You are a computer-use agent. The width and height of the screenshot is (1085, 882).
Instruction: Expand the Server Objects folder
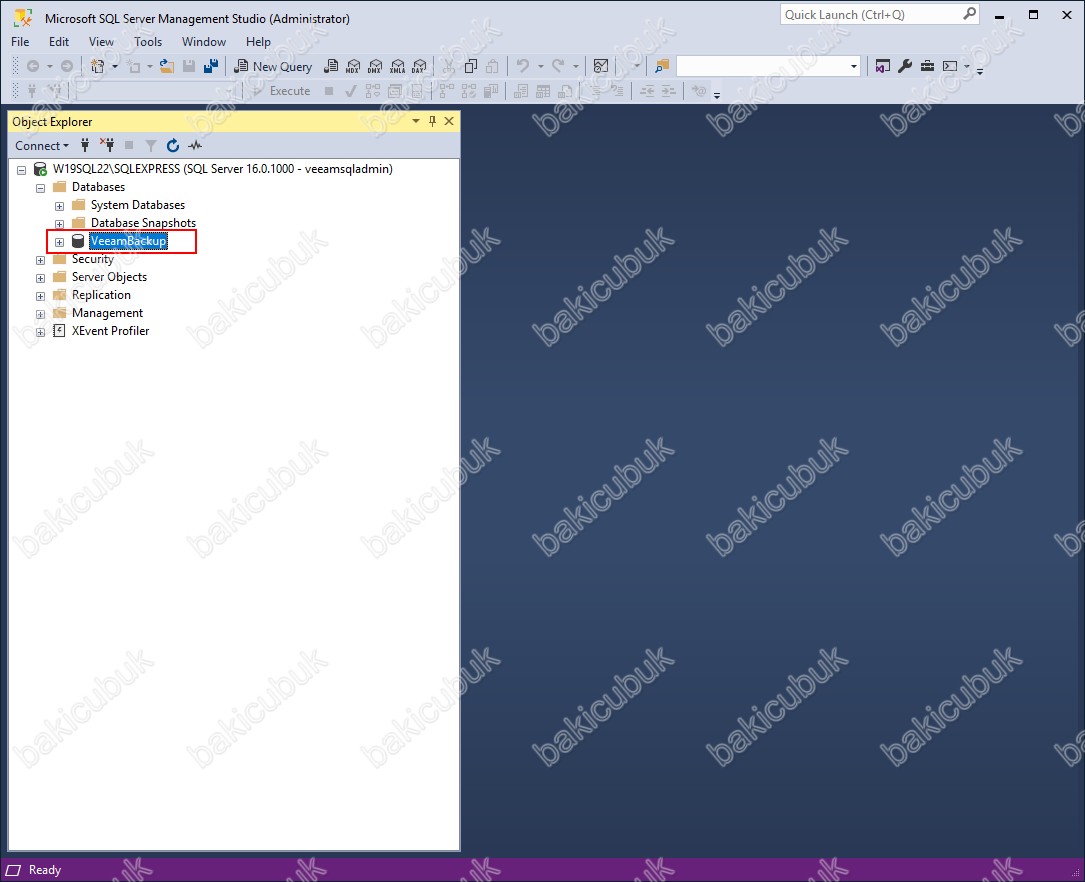(x=40, y=278)
